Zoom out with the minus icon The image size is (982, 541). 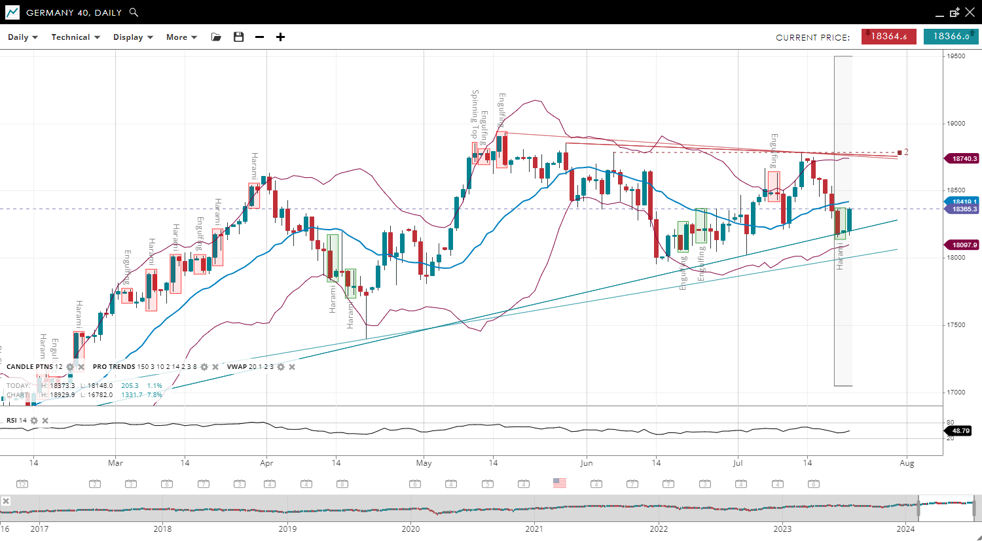tap(260, 37)
